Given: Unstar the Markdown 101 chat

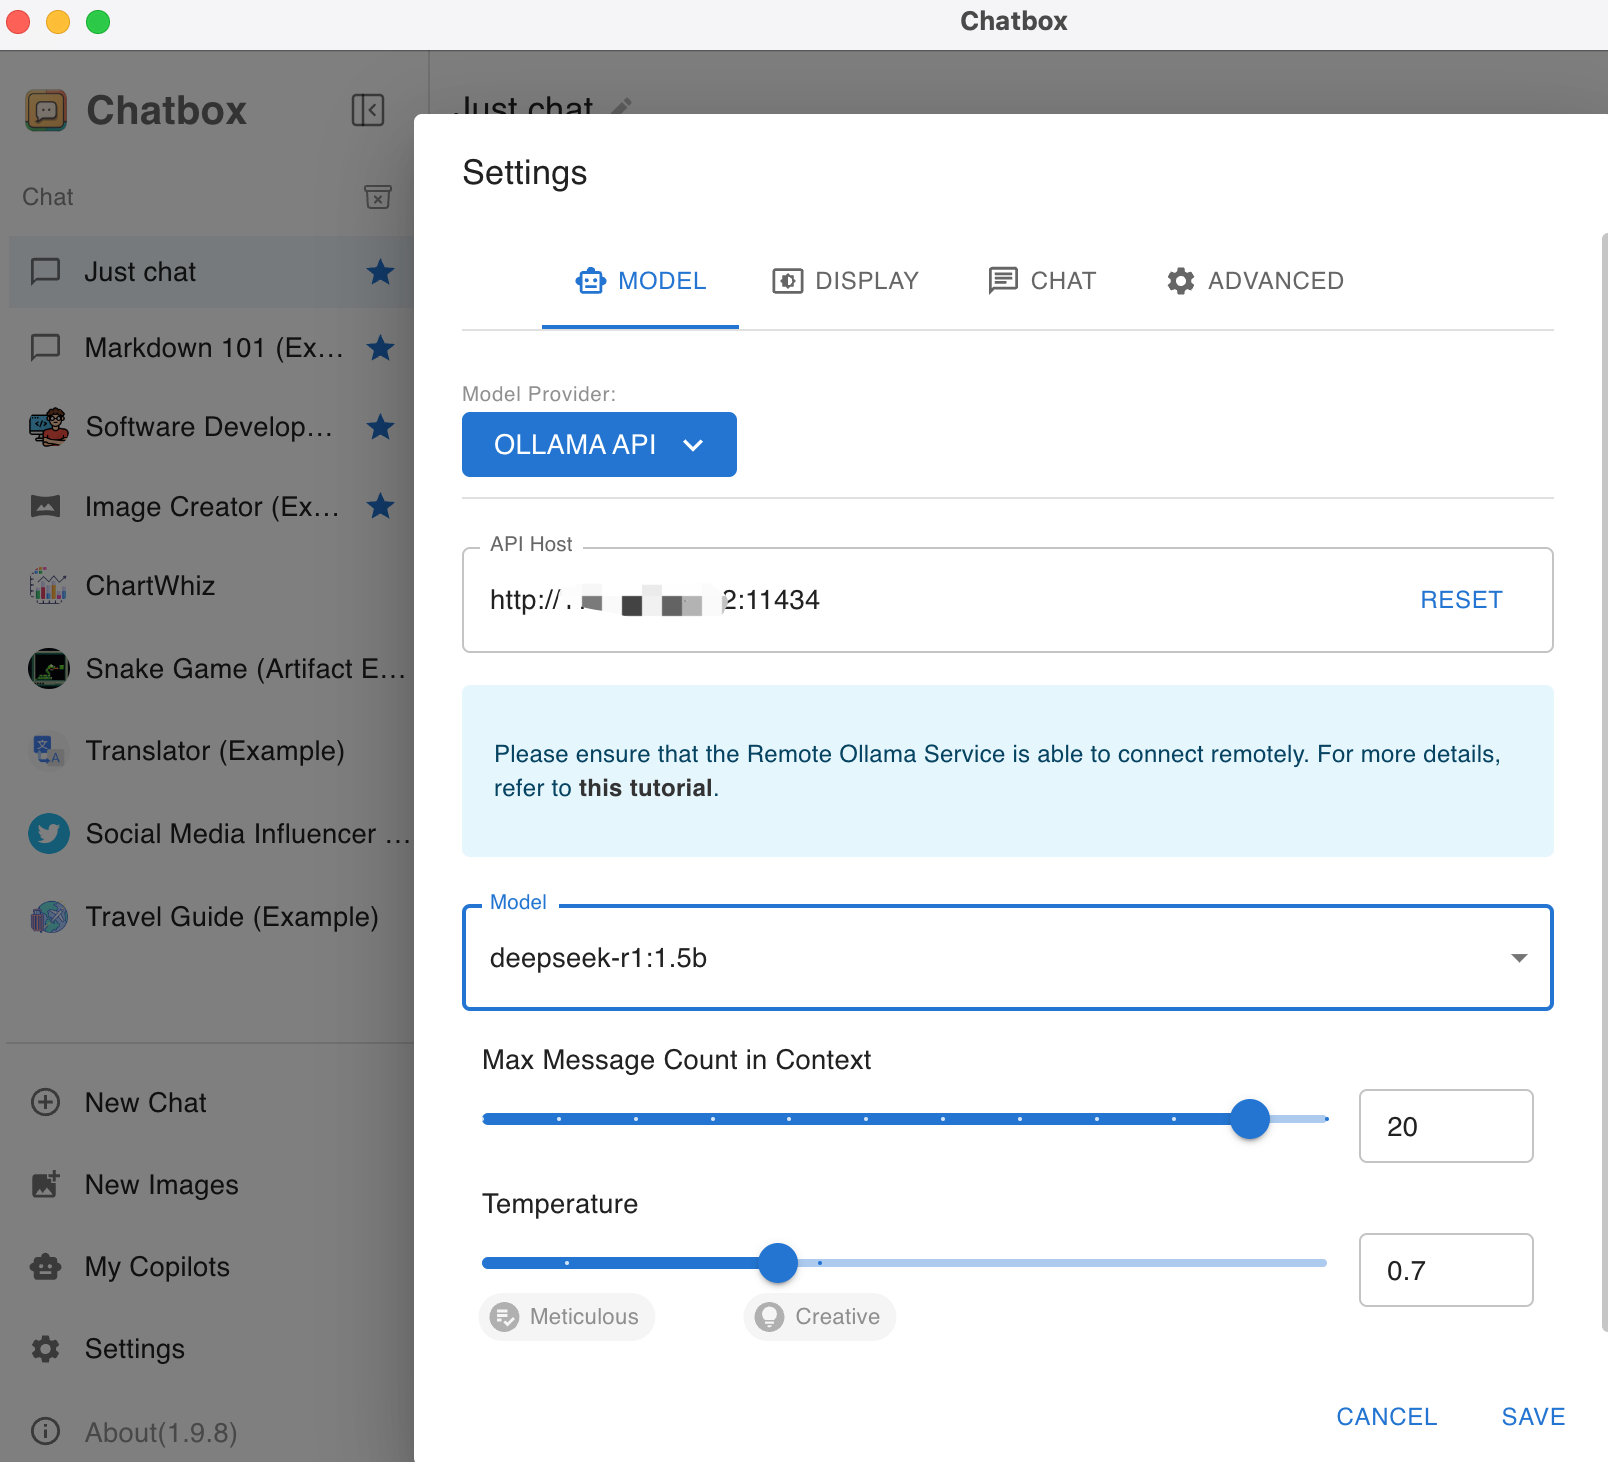Looking at the screenshot, I should click(x=380, y=348).
